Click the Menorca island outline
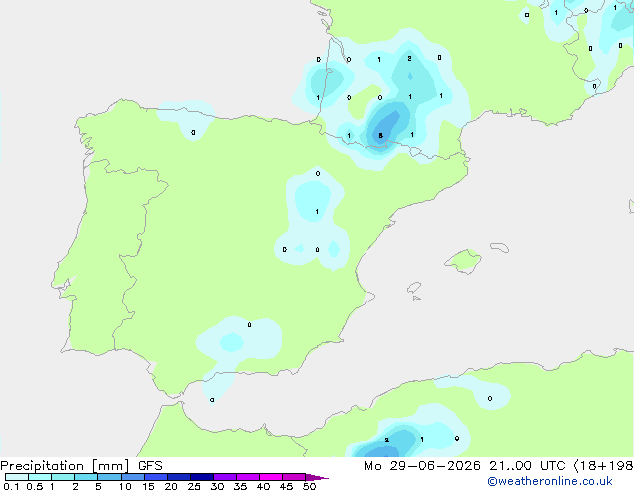The width and height of the screenshot is (634, 490). 499,247
